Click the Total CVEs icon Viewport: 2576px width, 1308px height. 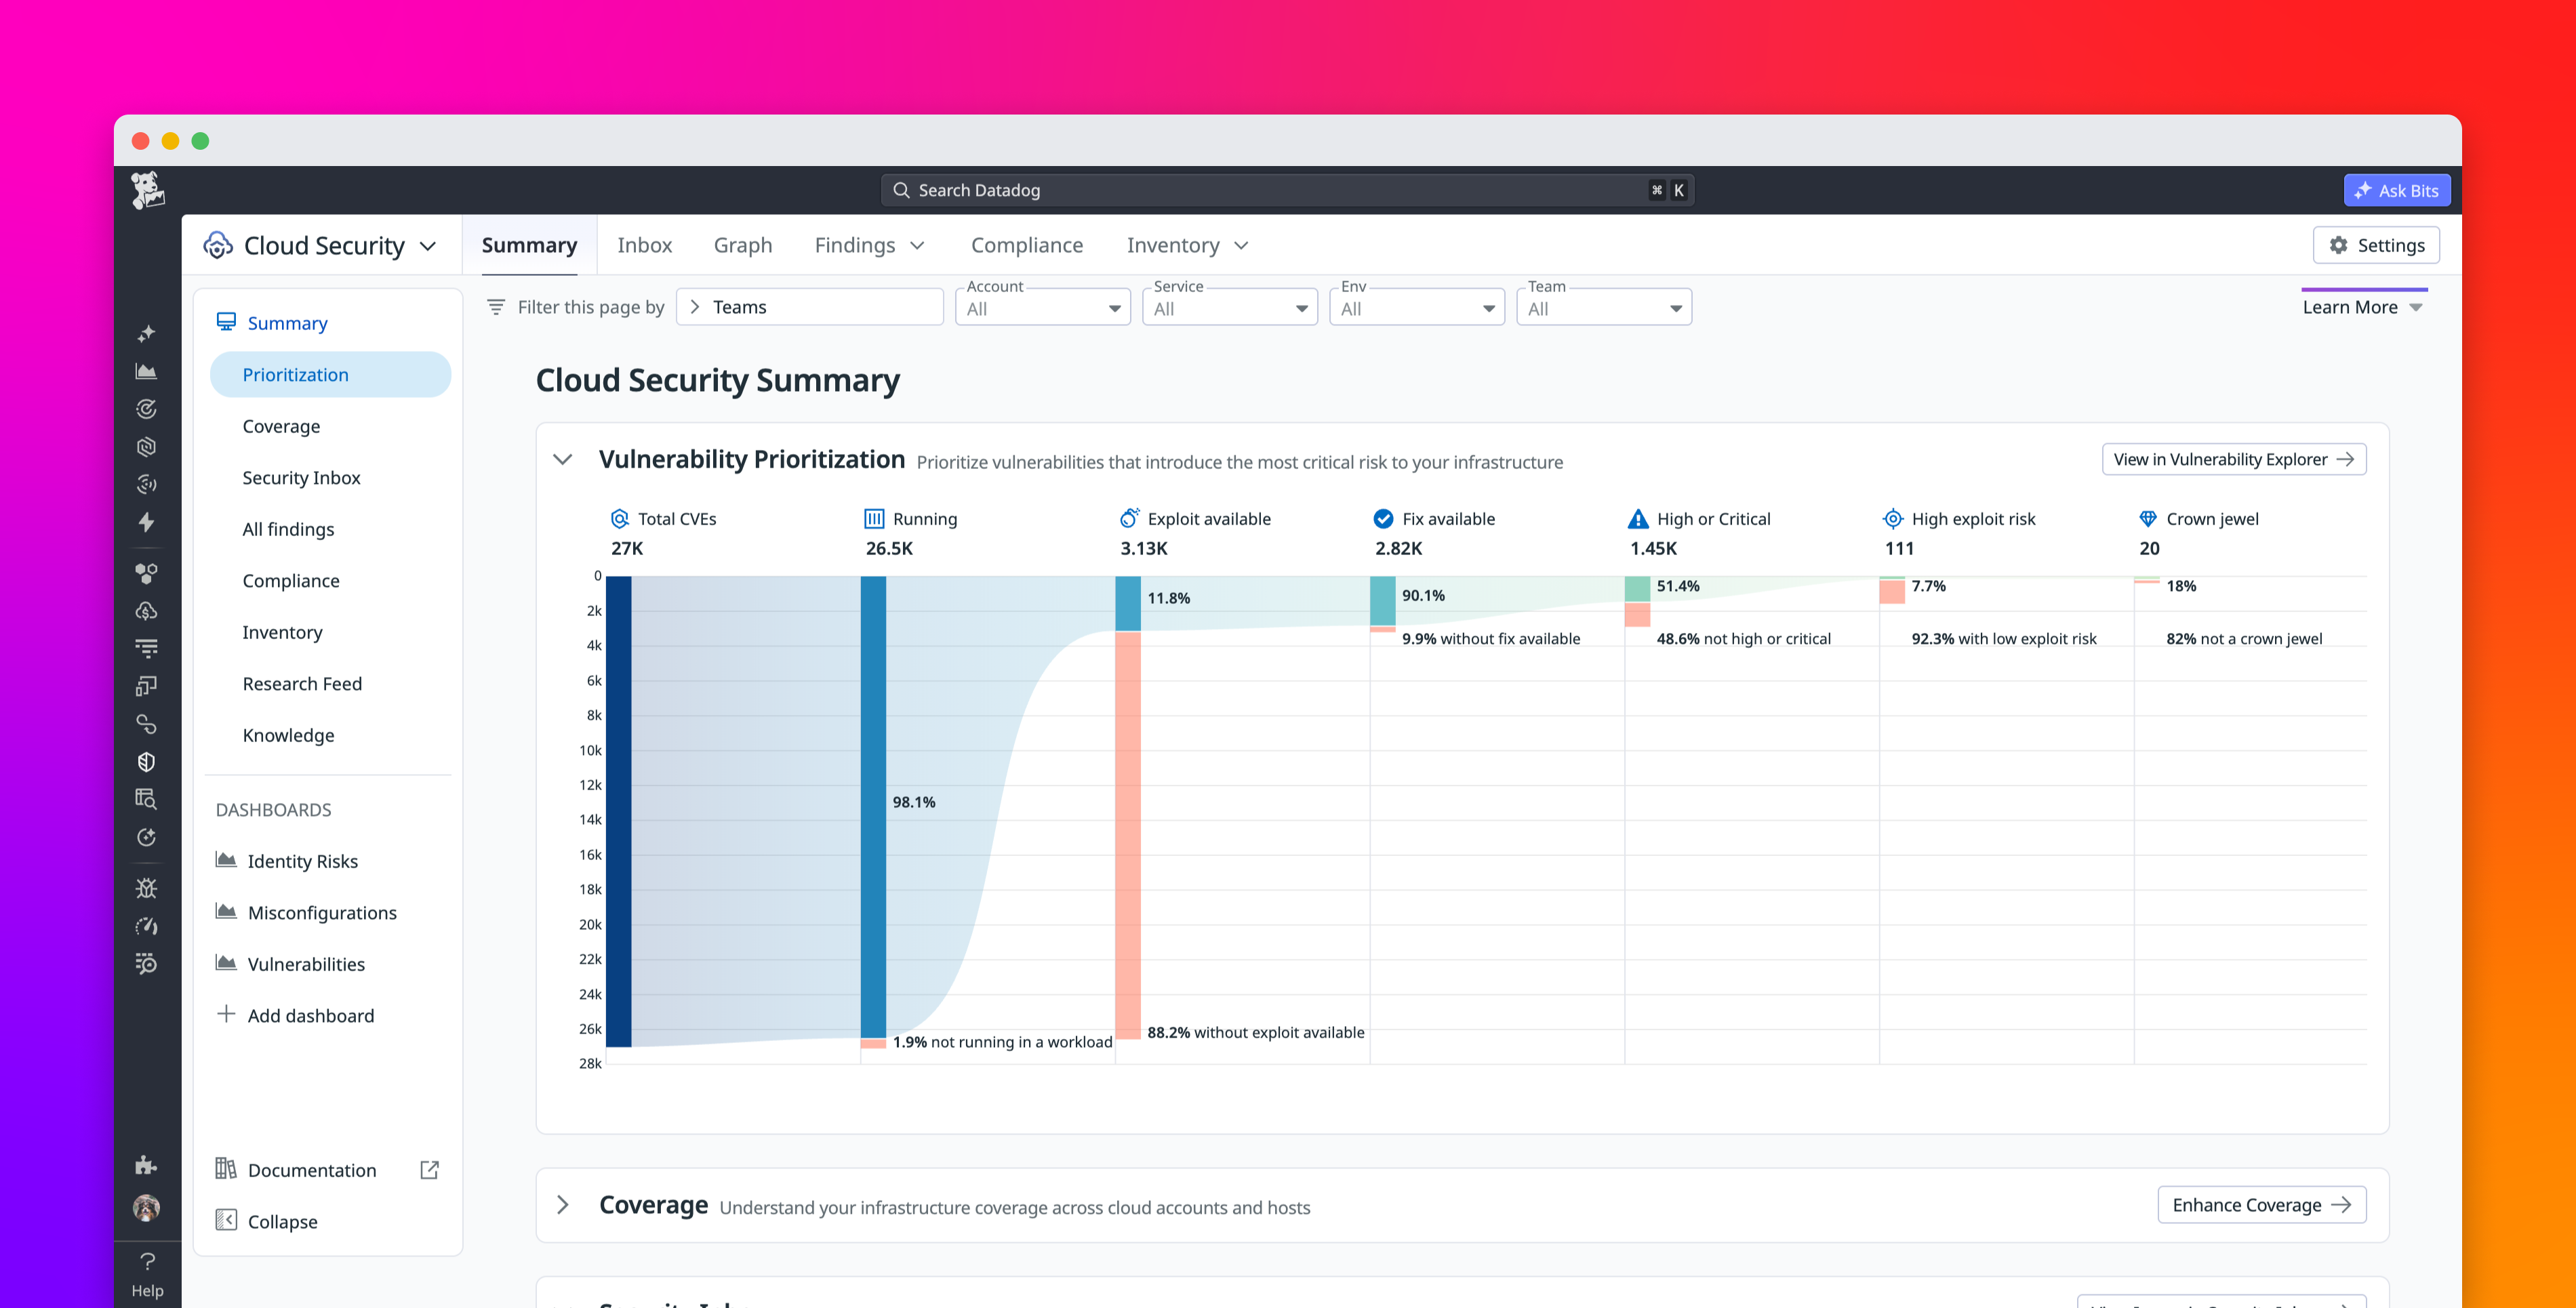[620, 518]
